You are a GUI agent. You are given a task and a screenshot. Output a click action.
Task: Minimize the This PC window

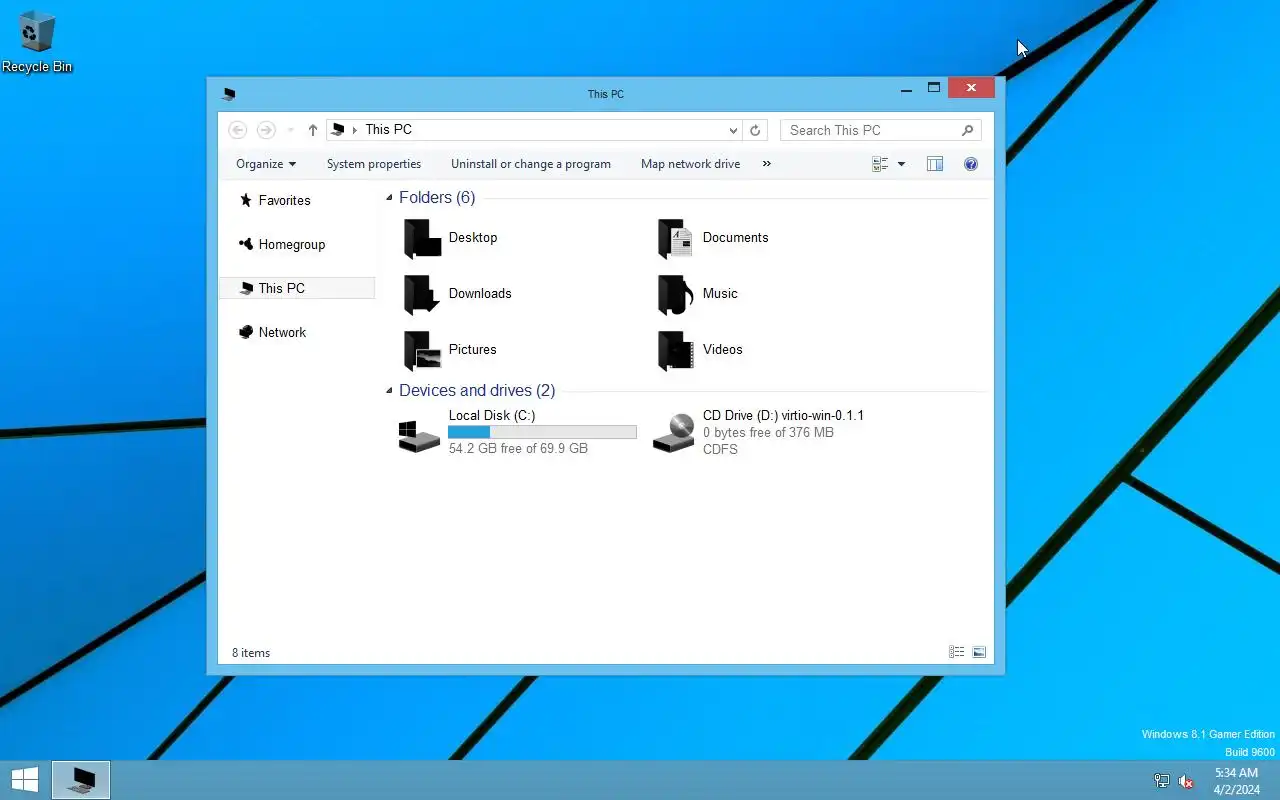(x=906, y=89)
